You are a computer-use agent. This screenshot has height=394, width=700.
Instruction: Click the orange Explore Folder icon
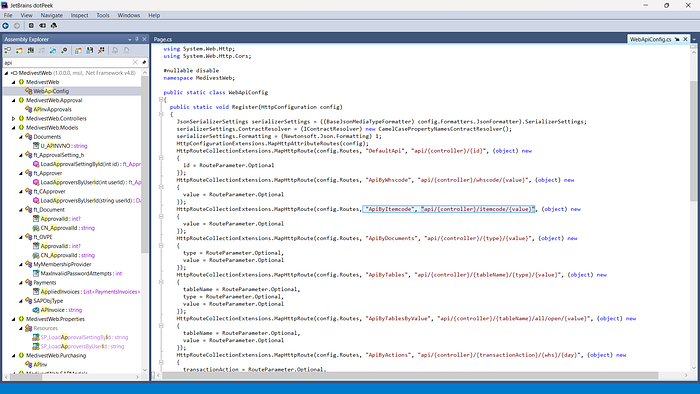point(19,50)
